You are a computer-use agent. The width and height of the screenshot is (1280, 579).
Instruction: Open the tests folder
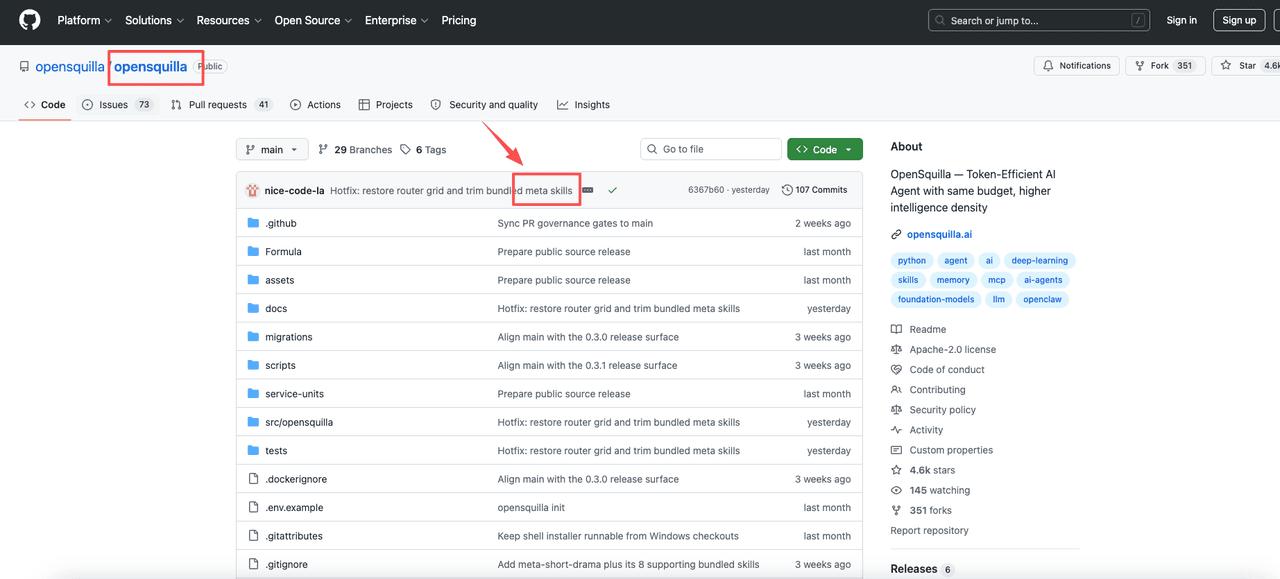(x=276, y=451)
